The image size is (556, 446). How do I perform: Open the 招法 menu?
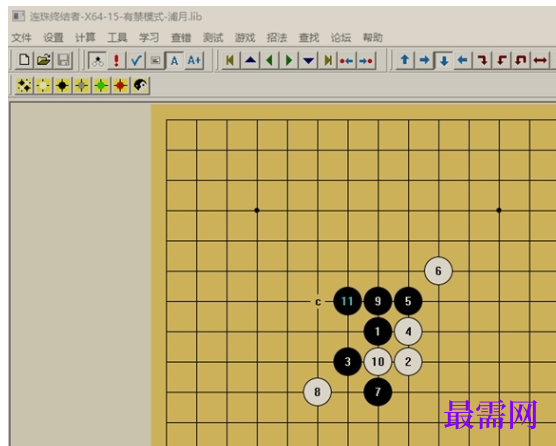277,37
